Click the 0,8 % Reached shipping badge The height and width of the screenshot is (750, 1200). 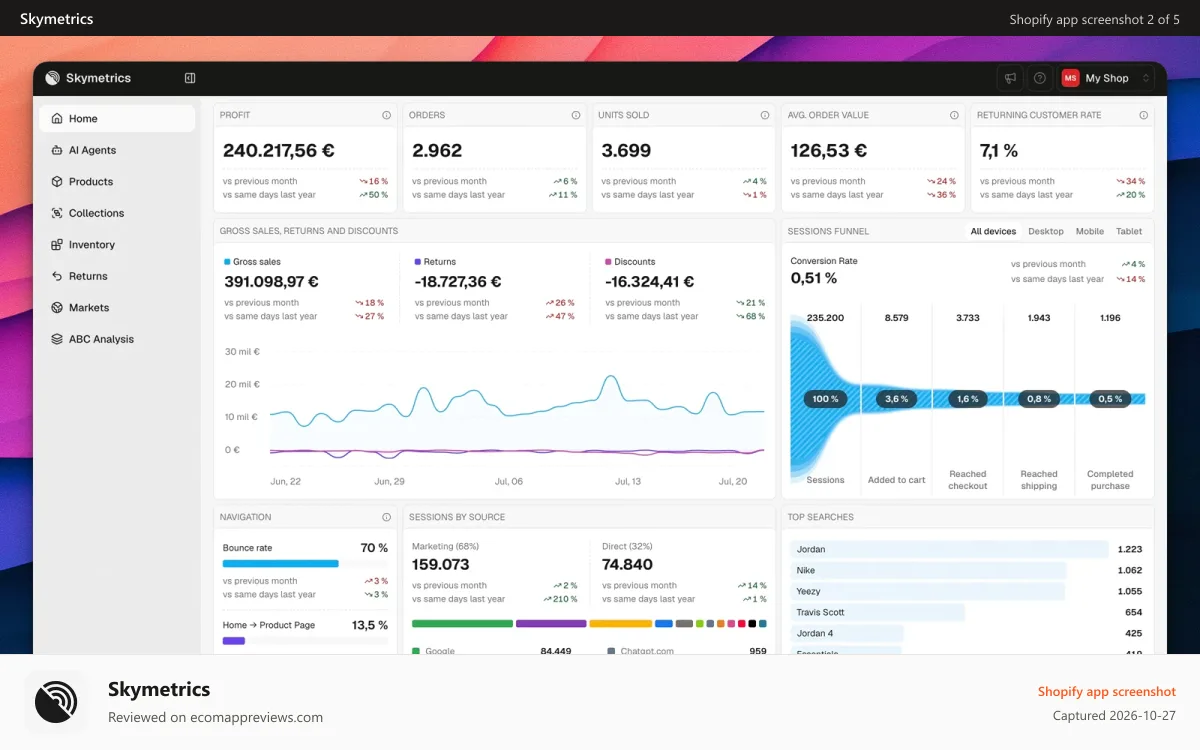click(x=1039, y=398)
